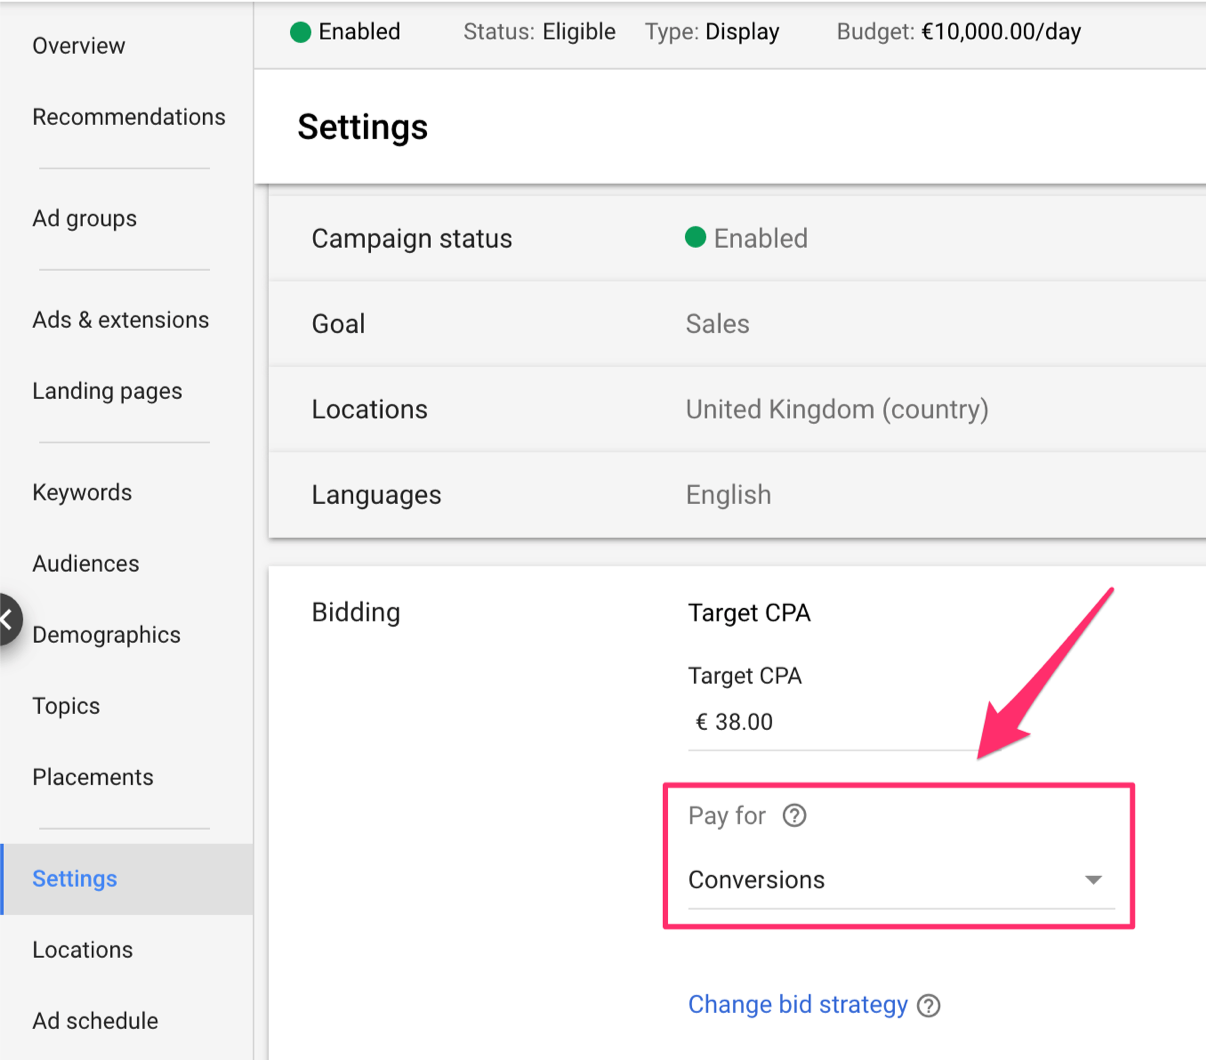Viewport: 1206px width, 1060px height.
Task: Click the English language value
Action: pos(728,495)
